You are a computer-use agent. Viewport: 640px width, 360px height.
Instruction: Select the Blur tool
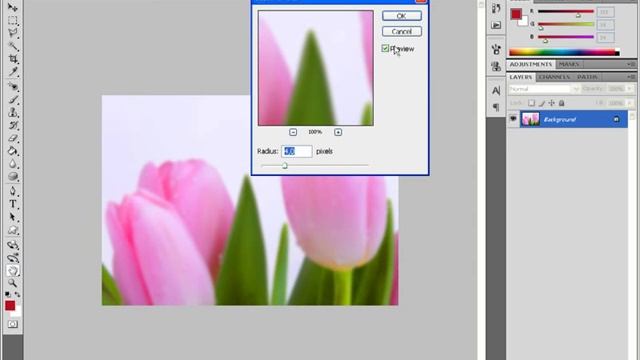click(x=13, y=164)
